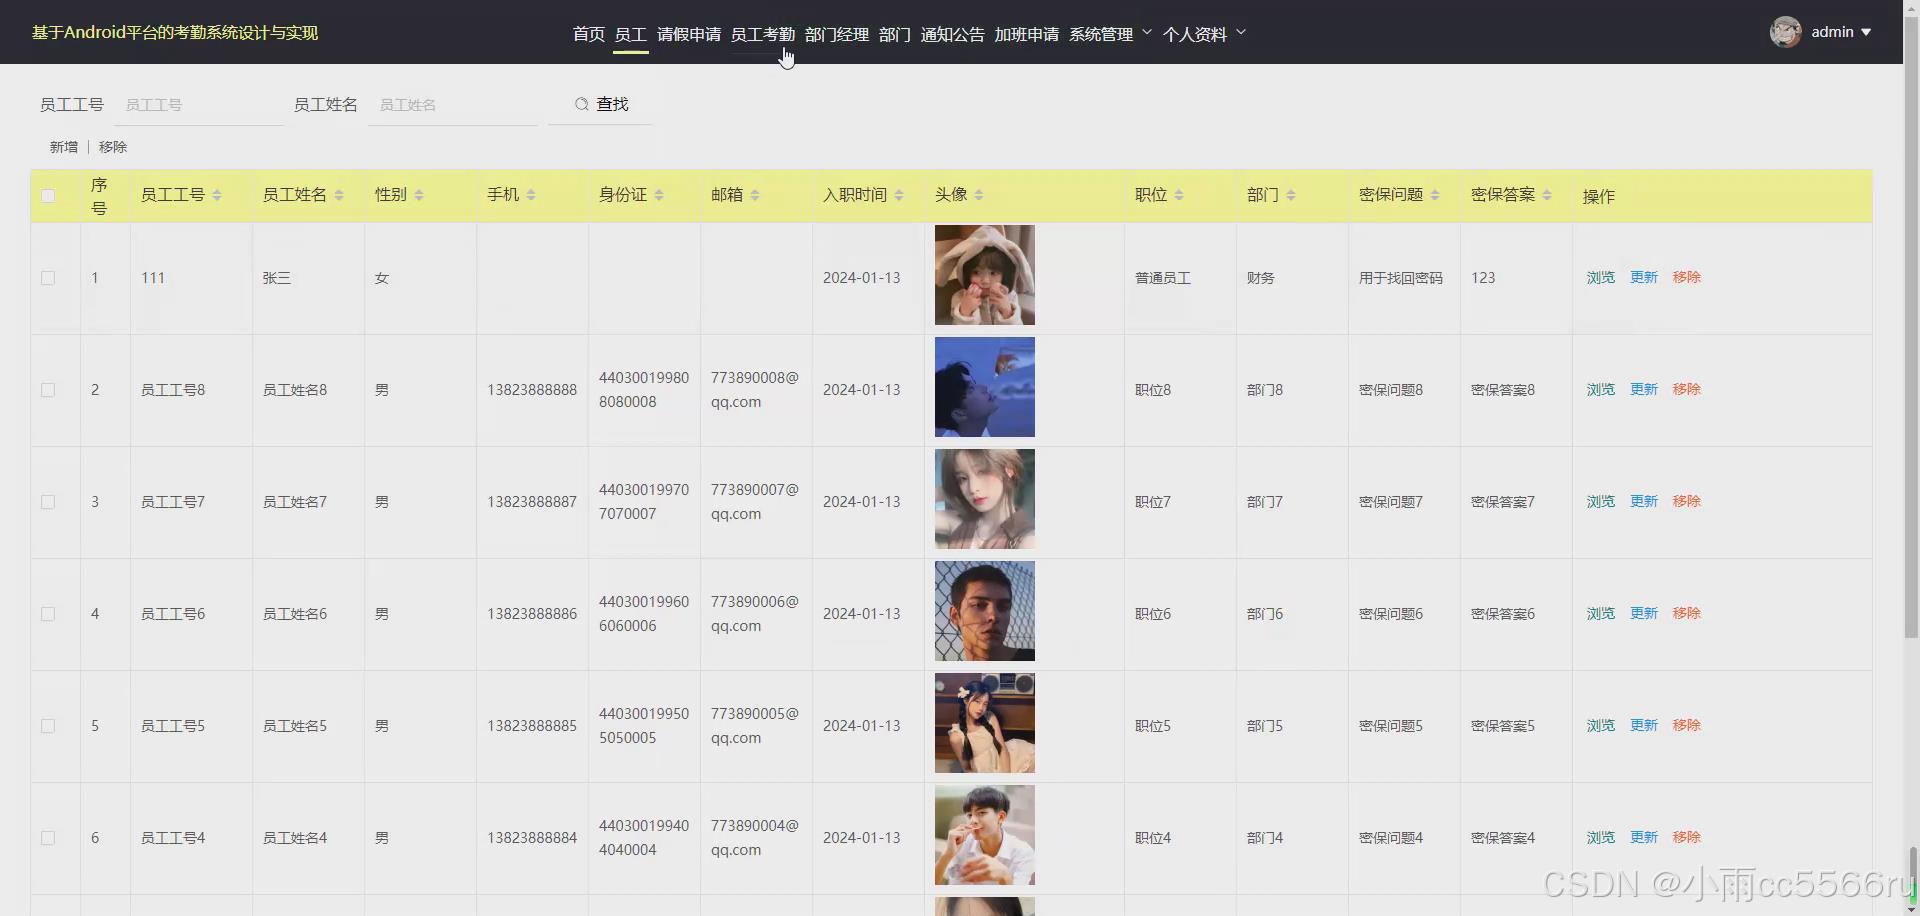Sort by 头像 column arrows
Screen dimensions: 1920x916
pyautogui.click(x=979, y=195)
